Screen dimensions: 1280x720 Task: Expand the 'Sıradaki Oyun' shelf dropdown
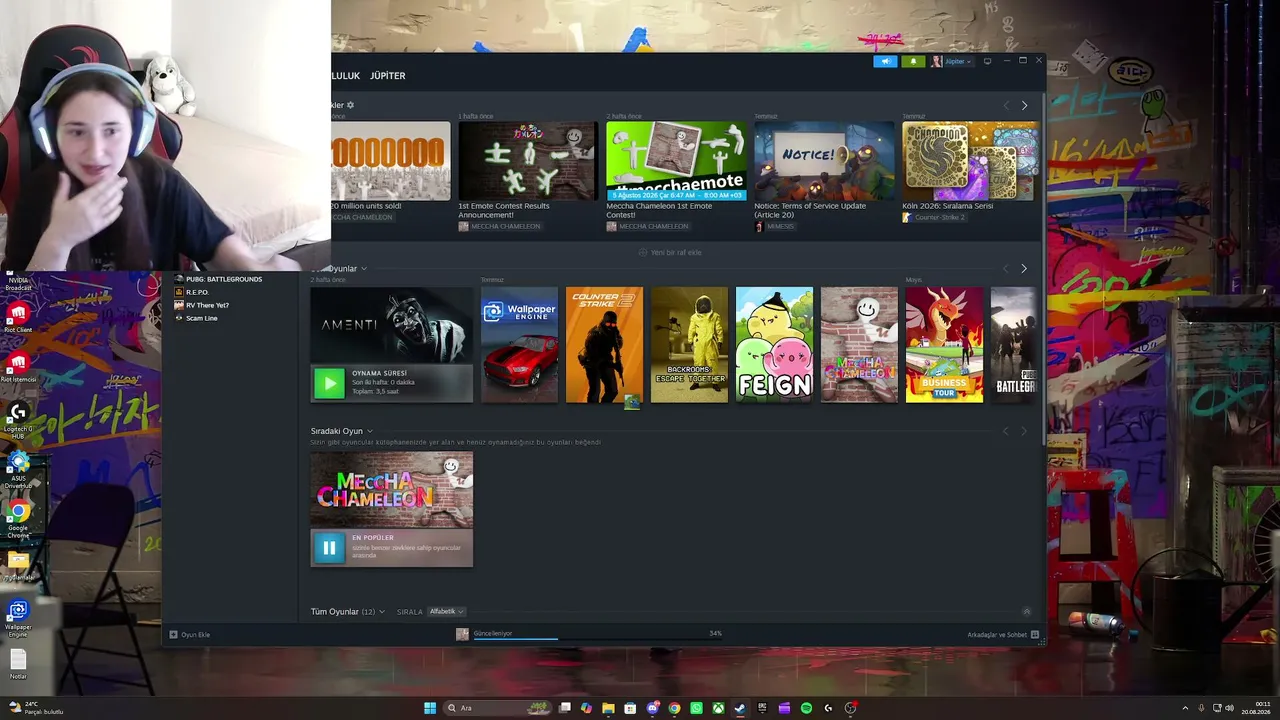pos(370,431)
